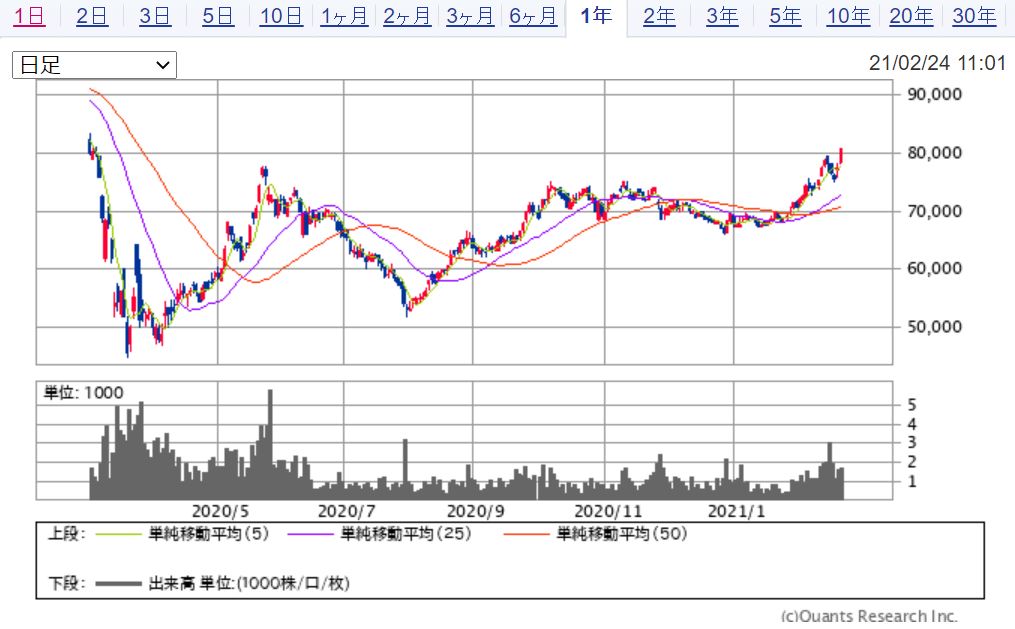Click the 下段: legend row label

tap(66, 583)
